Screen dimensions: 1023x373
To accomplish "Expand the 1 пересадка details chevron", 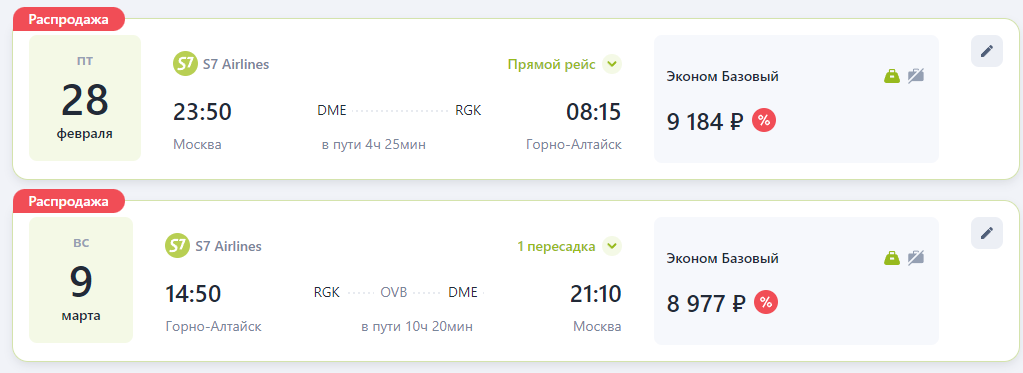I will pyautogui.click(x=611, y=246).
